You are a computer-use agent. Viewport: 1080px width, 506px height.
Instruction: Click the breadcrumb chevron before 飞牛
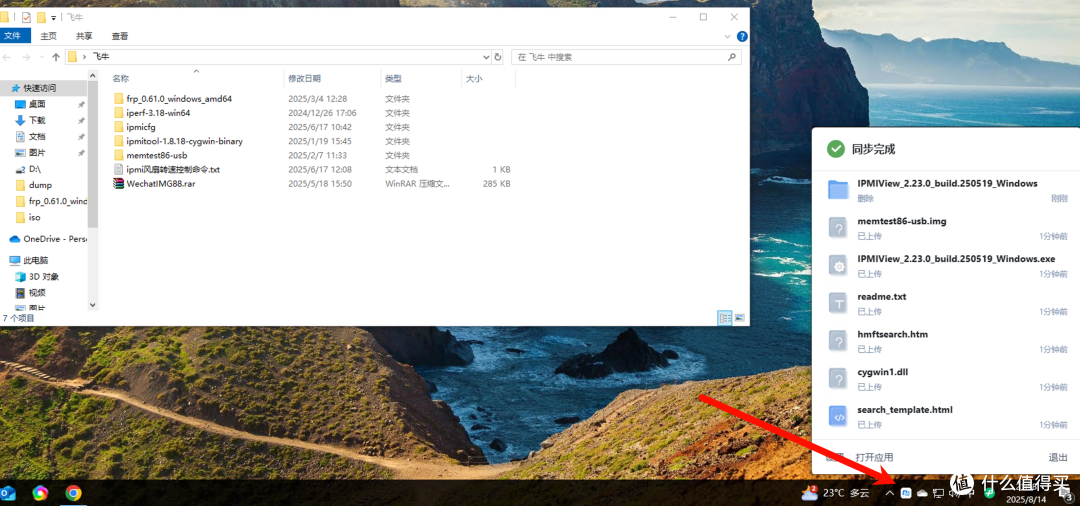coord(84,57)
